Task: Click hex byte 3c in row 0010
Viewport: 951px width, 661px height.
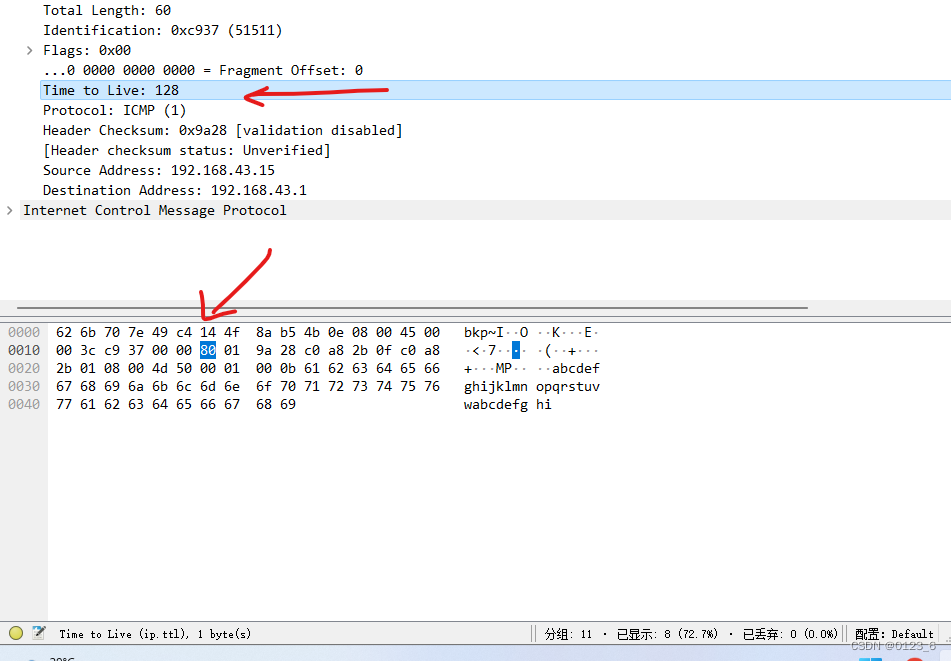Action: tap(88, 351)
